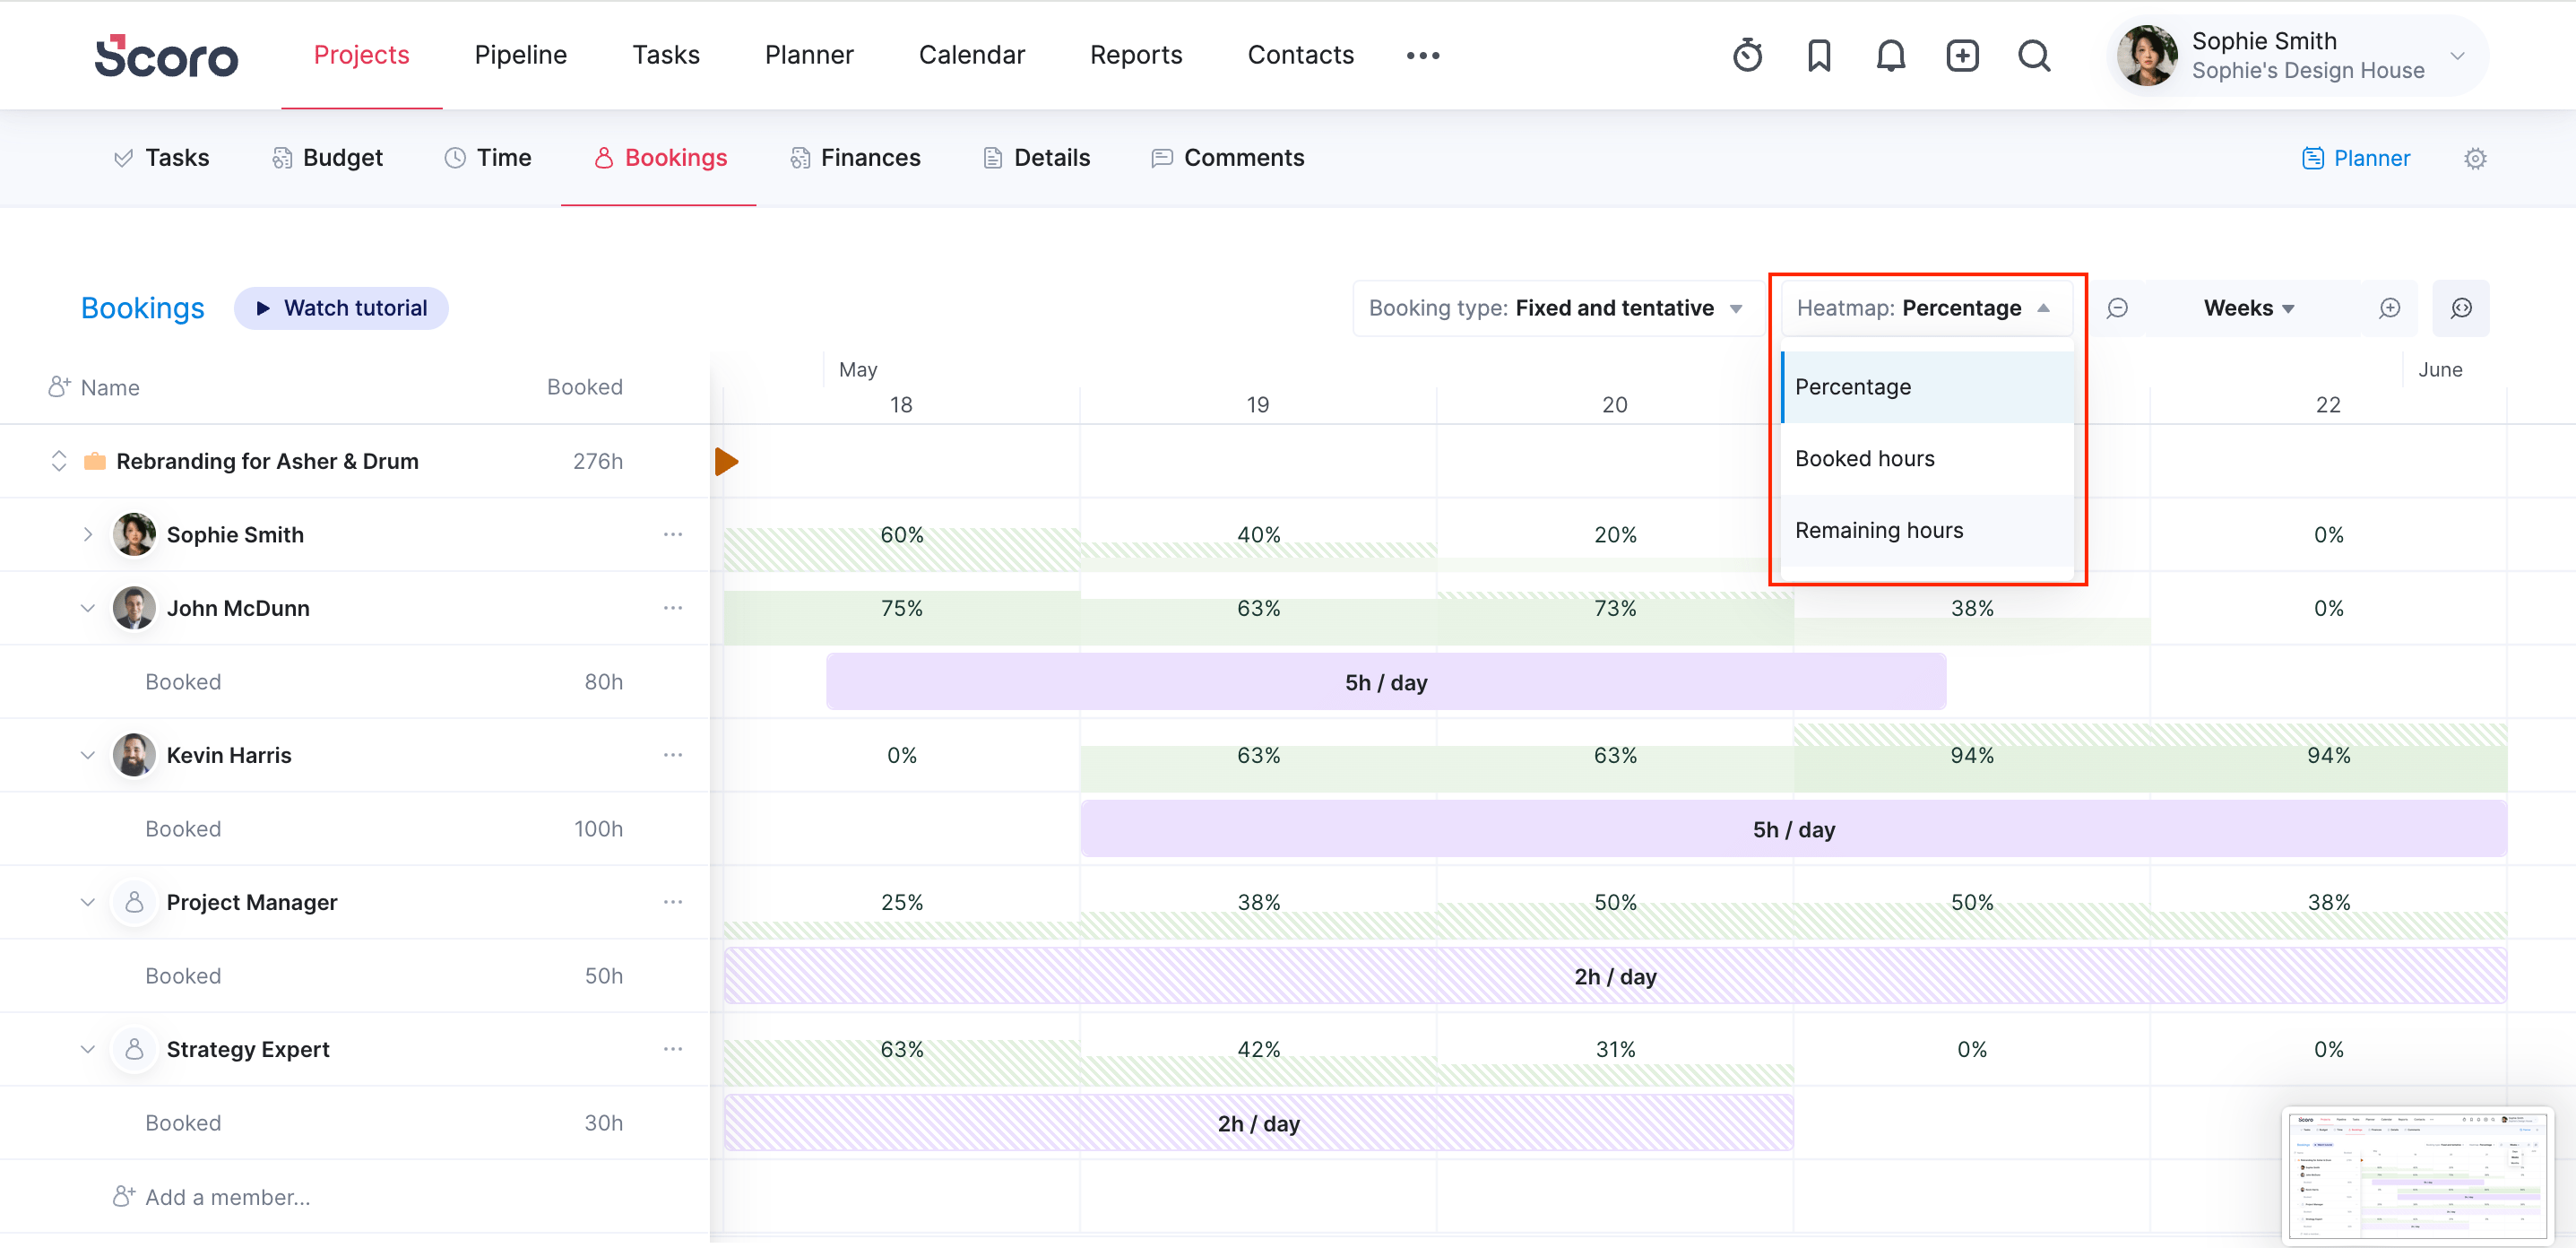Click John McDunn's 5h / day booking bar
Image resolution: width=2576 pixels, height=1248 pixels.
[x=1386, y=682]
